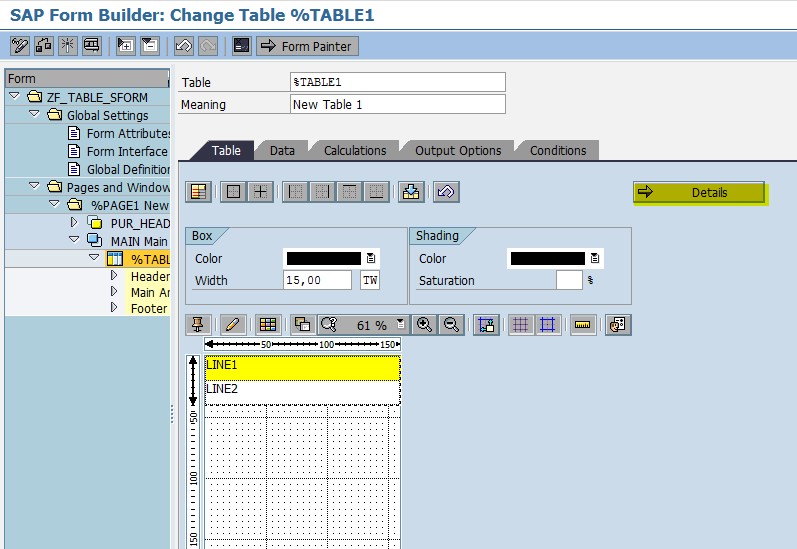Image resolution: width=797 pixels, height=549 pixels.
Task: Click the Table name field %TABLE1
Action: (x=397, y=82)
